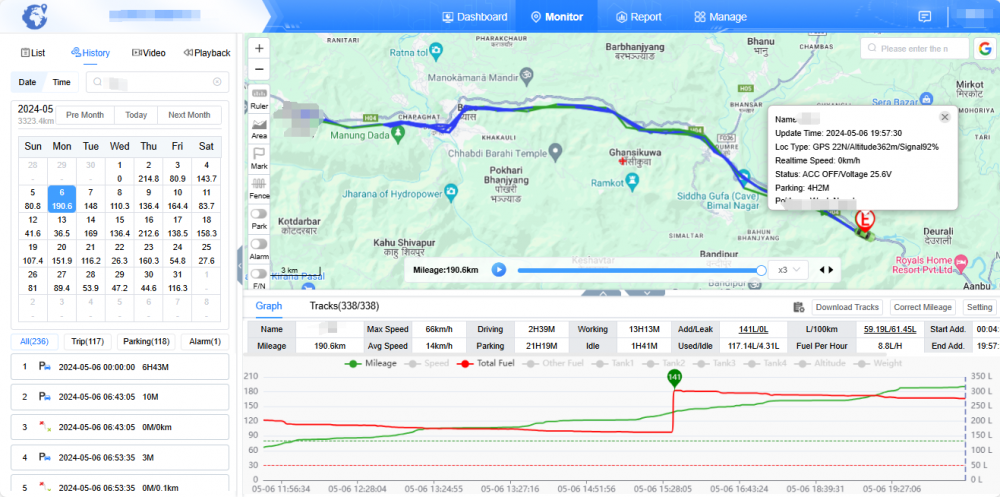Start track playback with the play button
Screen dimensions: 1000x497
(x=499, y=270)
